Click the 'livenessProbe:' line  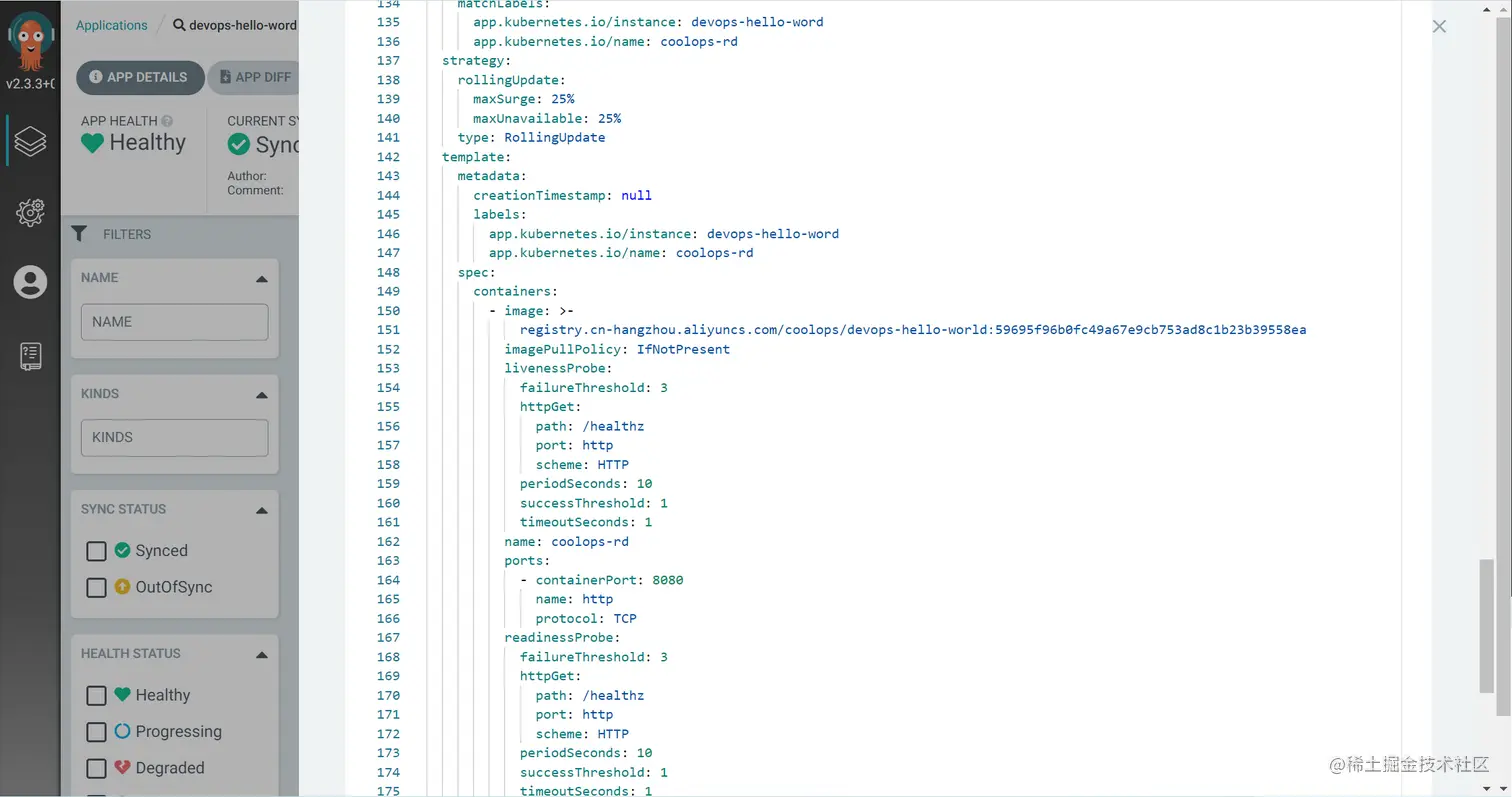[x=558, y=368]
